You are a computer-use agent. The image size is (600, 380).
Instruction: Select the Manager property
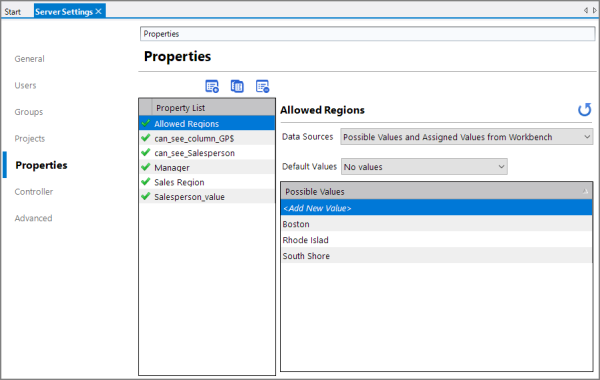(x=207, y=167)
